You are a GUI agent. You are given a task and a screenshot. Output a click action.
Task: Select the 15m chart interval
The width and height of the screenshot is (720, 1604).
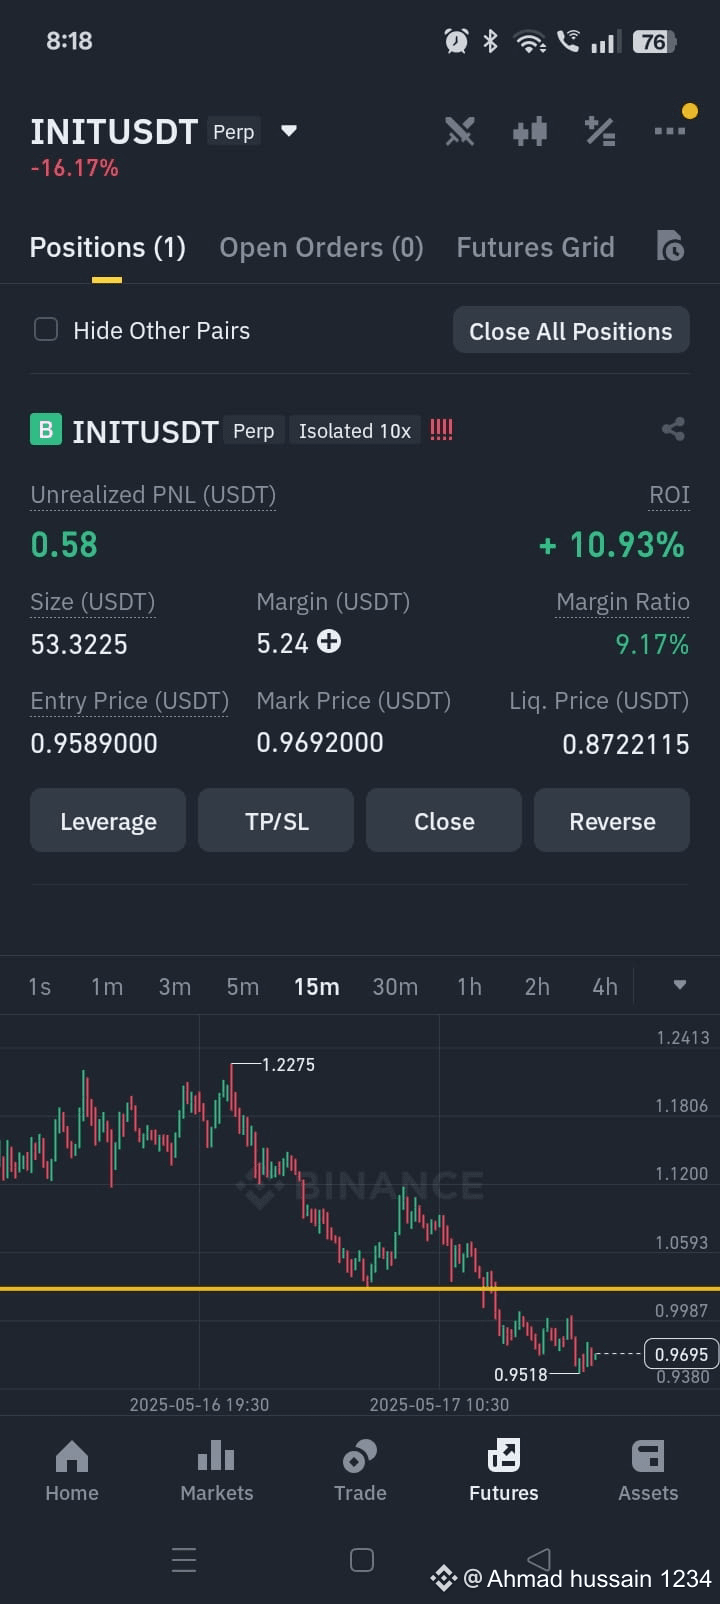316,987
